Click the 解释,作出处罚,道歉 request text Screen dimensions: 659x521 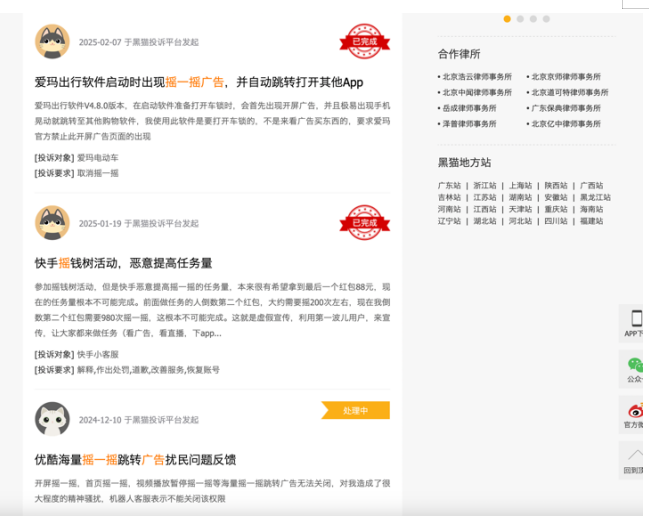point(148,370)
